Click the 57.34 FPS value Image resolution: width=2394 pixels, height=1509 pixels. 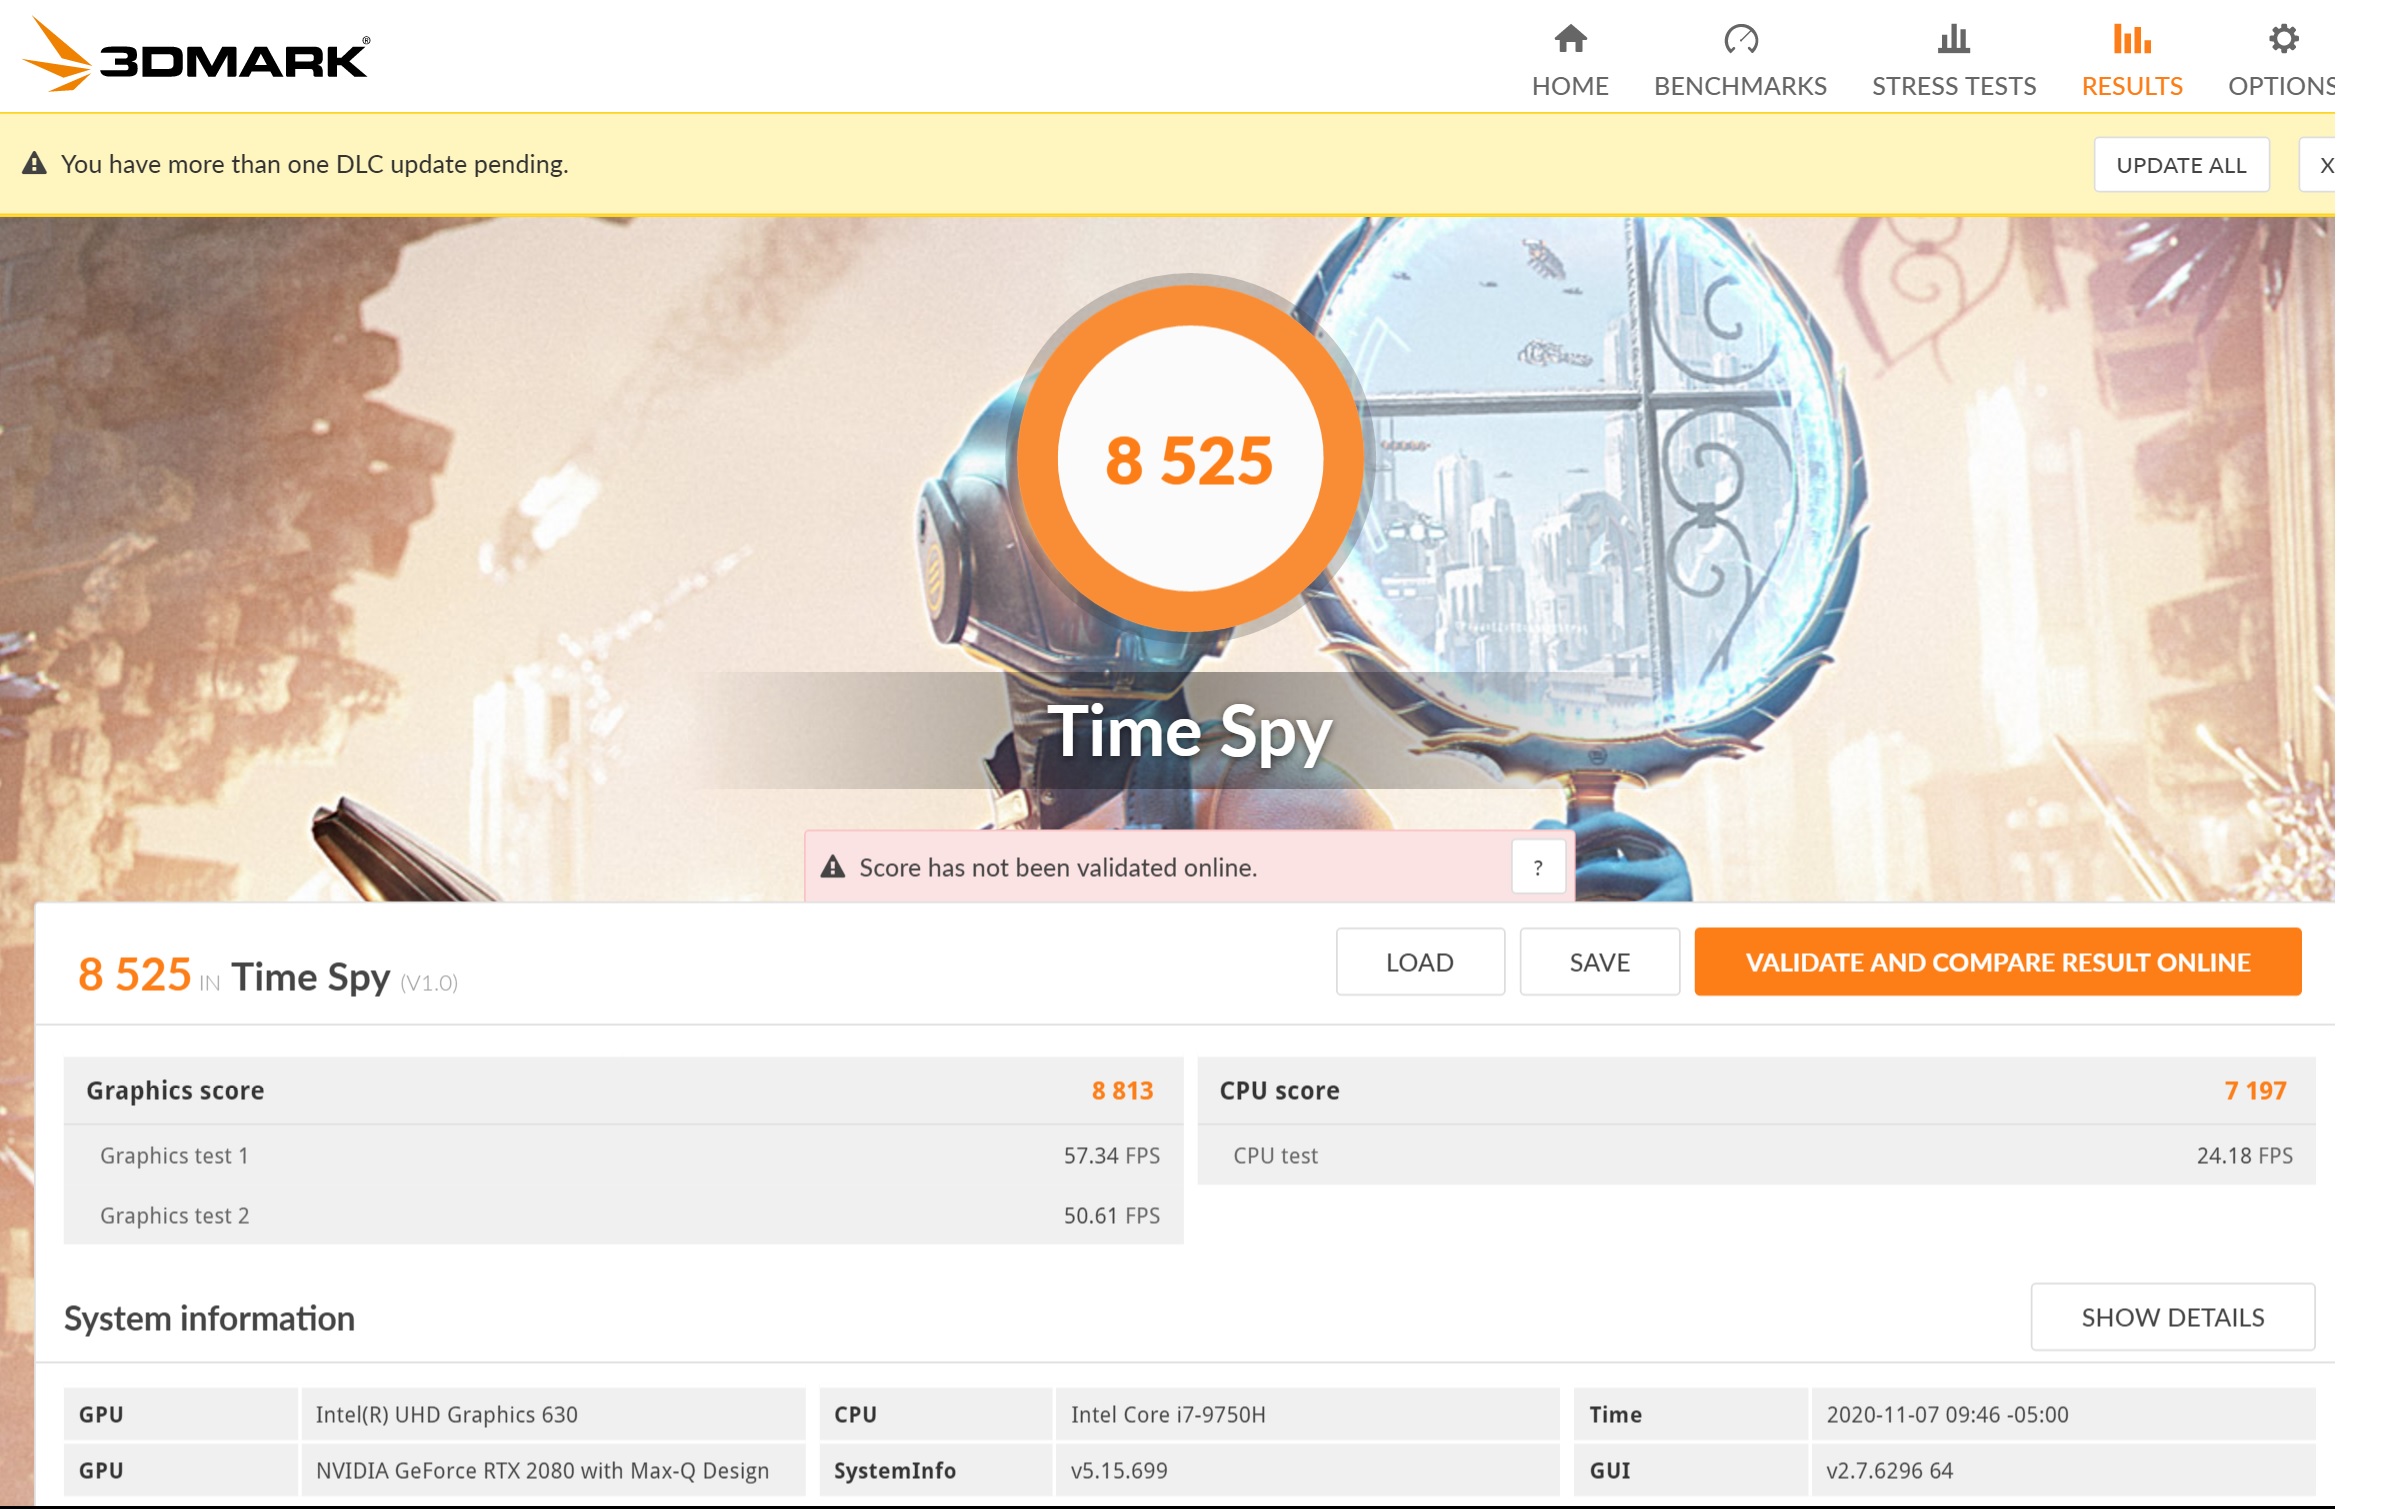(1111, 1155)
